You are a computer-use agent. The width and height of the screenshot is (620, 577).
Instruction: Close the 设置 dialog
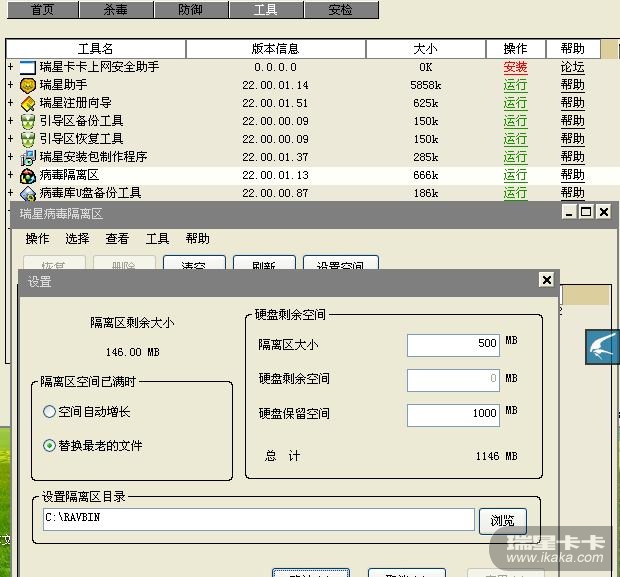547,280
